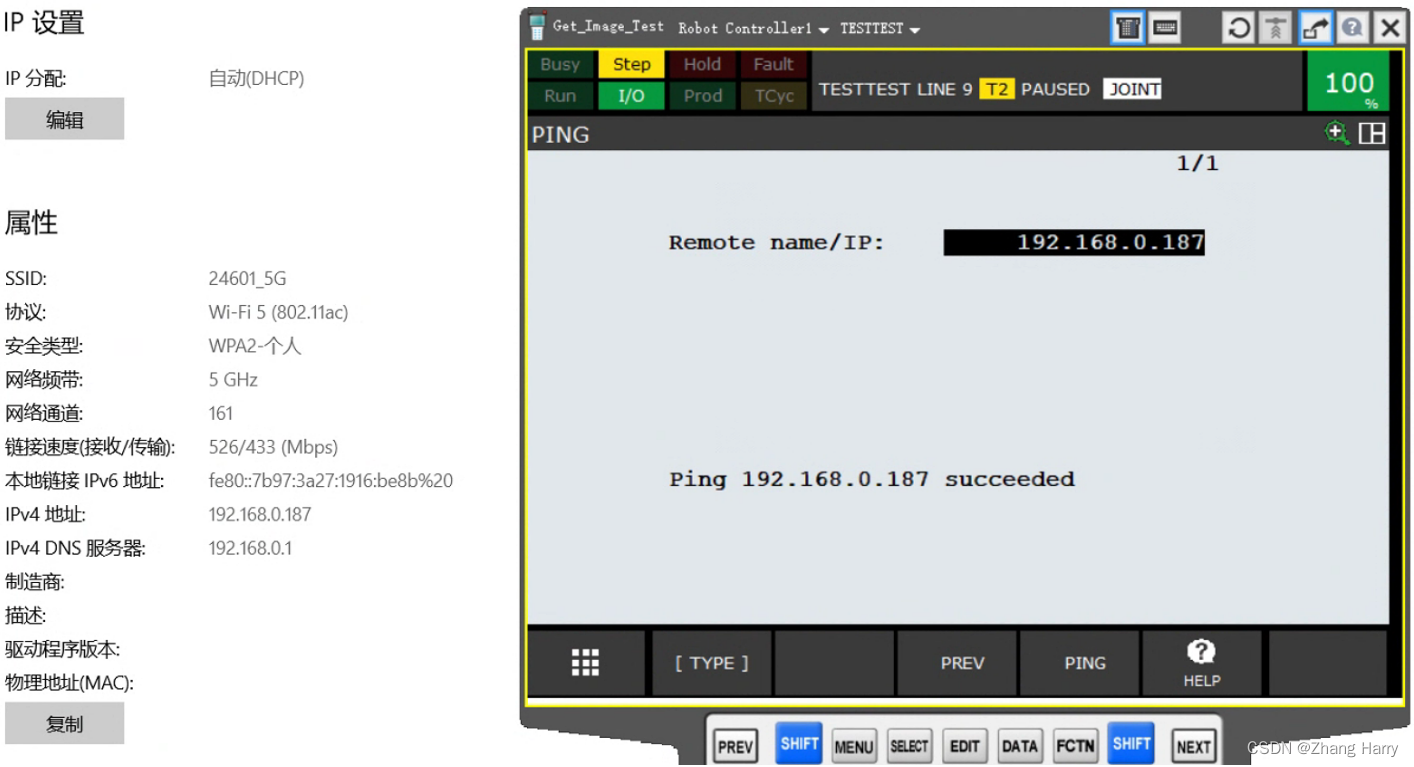Click the SSID value 24601_5G
This screenshot has width=1414, height=767.
click(247, 279)
